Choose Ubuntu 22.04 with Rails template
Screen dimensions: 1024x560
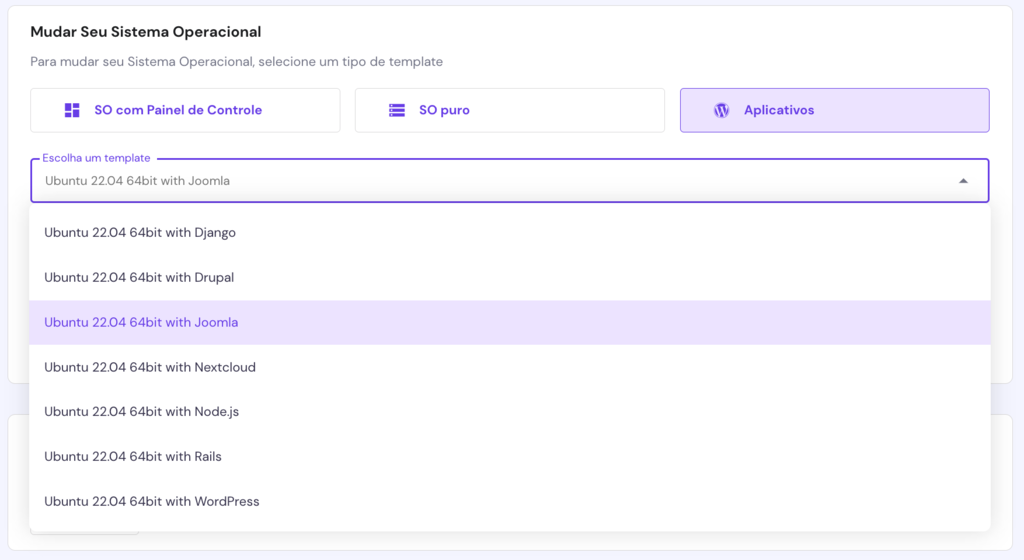click(x=133, y=456)
